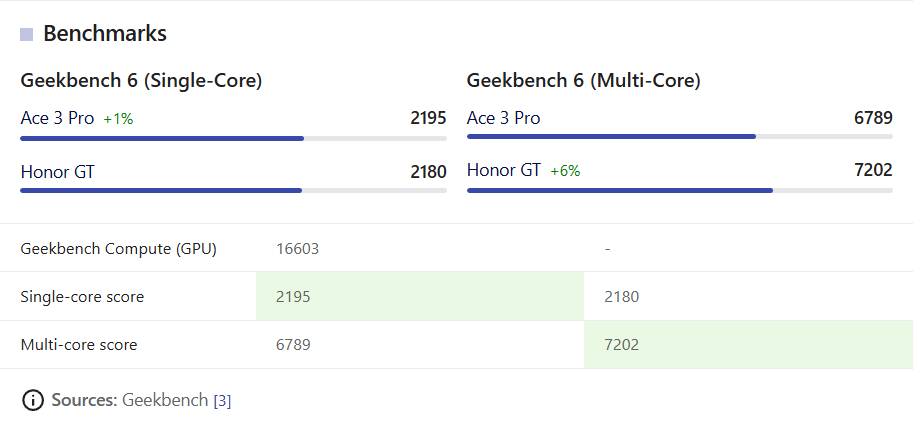Click the highlighted 7202 multi-core table cell

click(748, 345)
